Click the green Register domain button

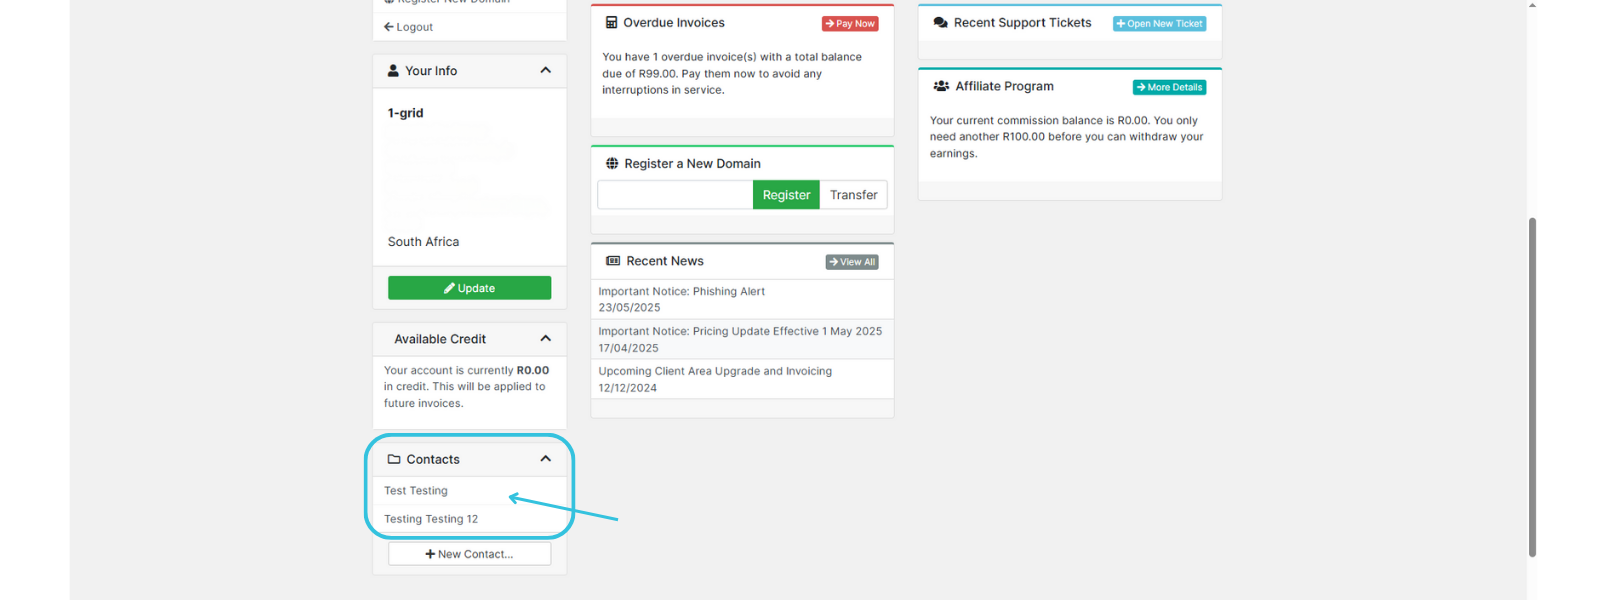coord(786,195)
